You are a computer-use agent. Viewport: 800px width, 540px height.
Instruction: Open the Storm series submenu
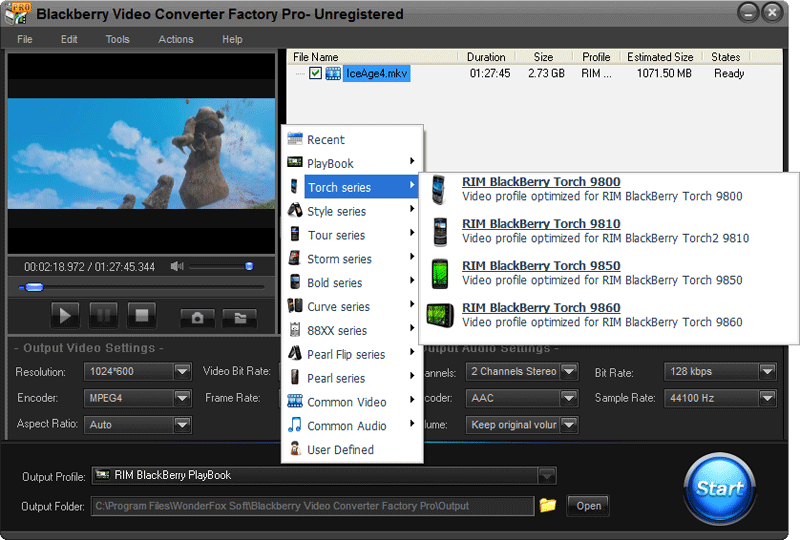pos(352,259)
